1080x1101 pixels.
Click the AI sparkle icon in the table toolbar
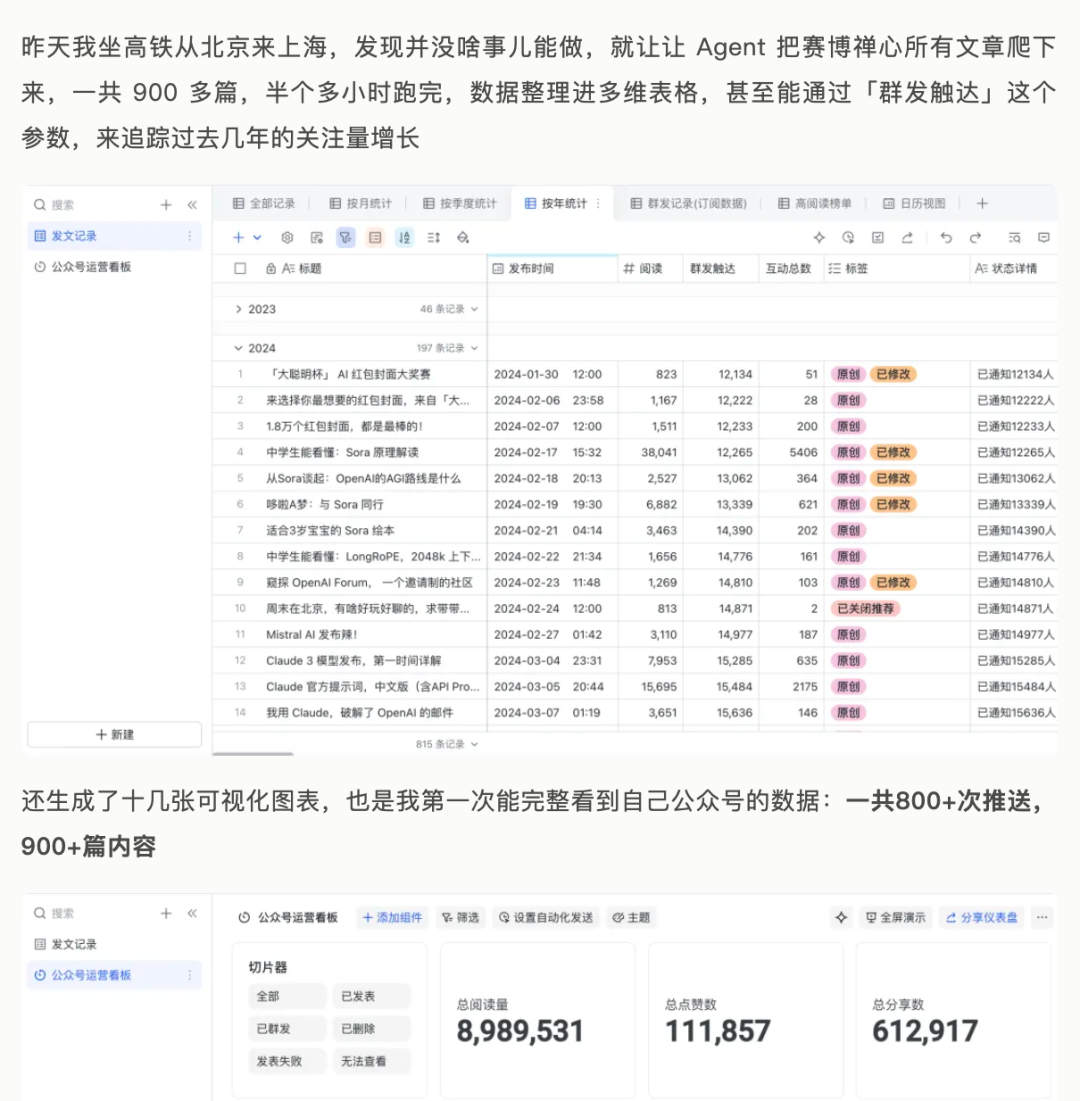(x=819, y=238)
